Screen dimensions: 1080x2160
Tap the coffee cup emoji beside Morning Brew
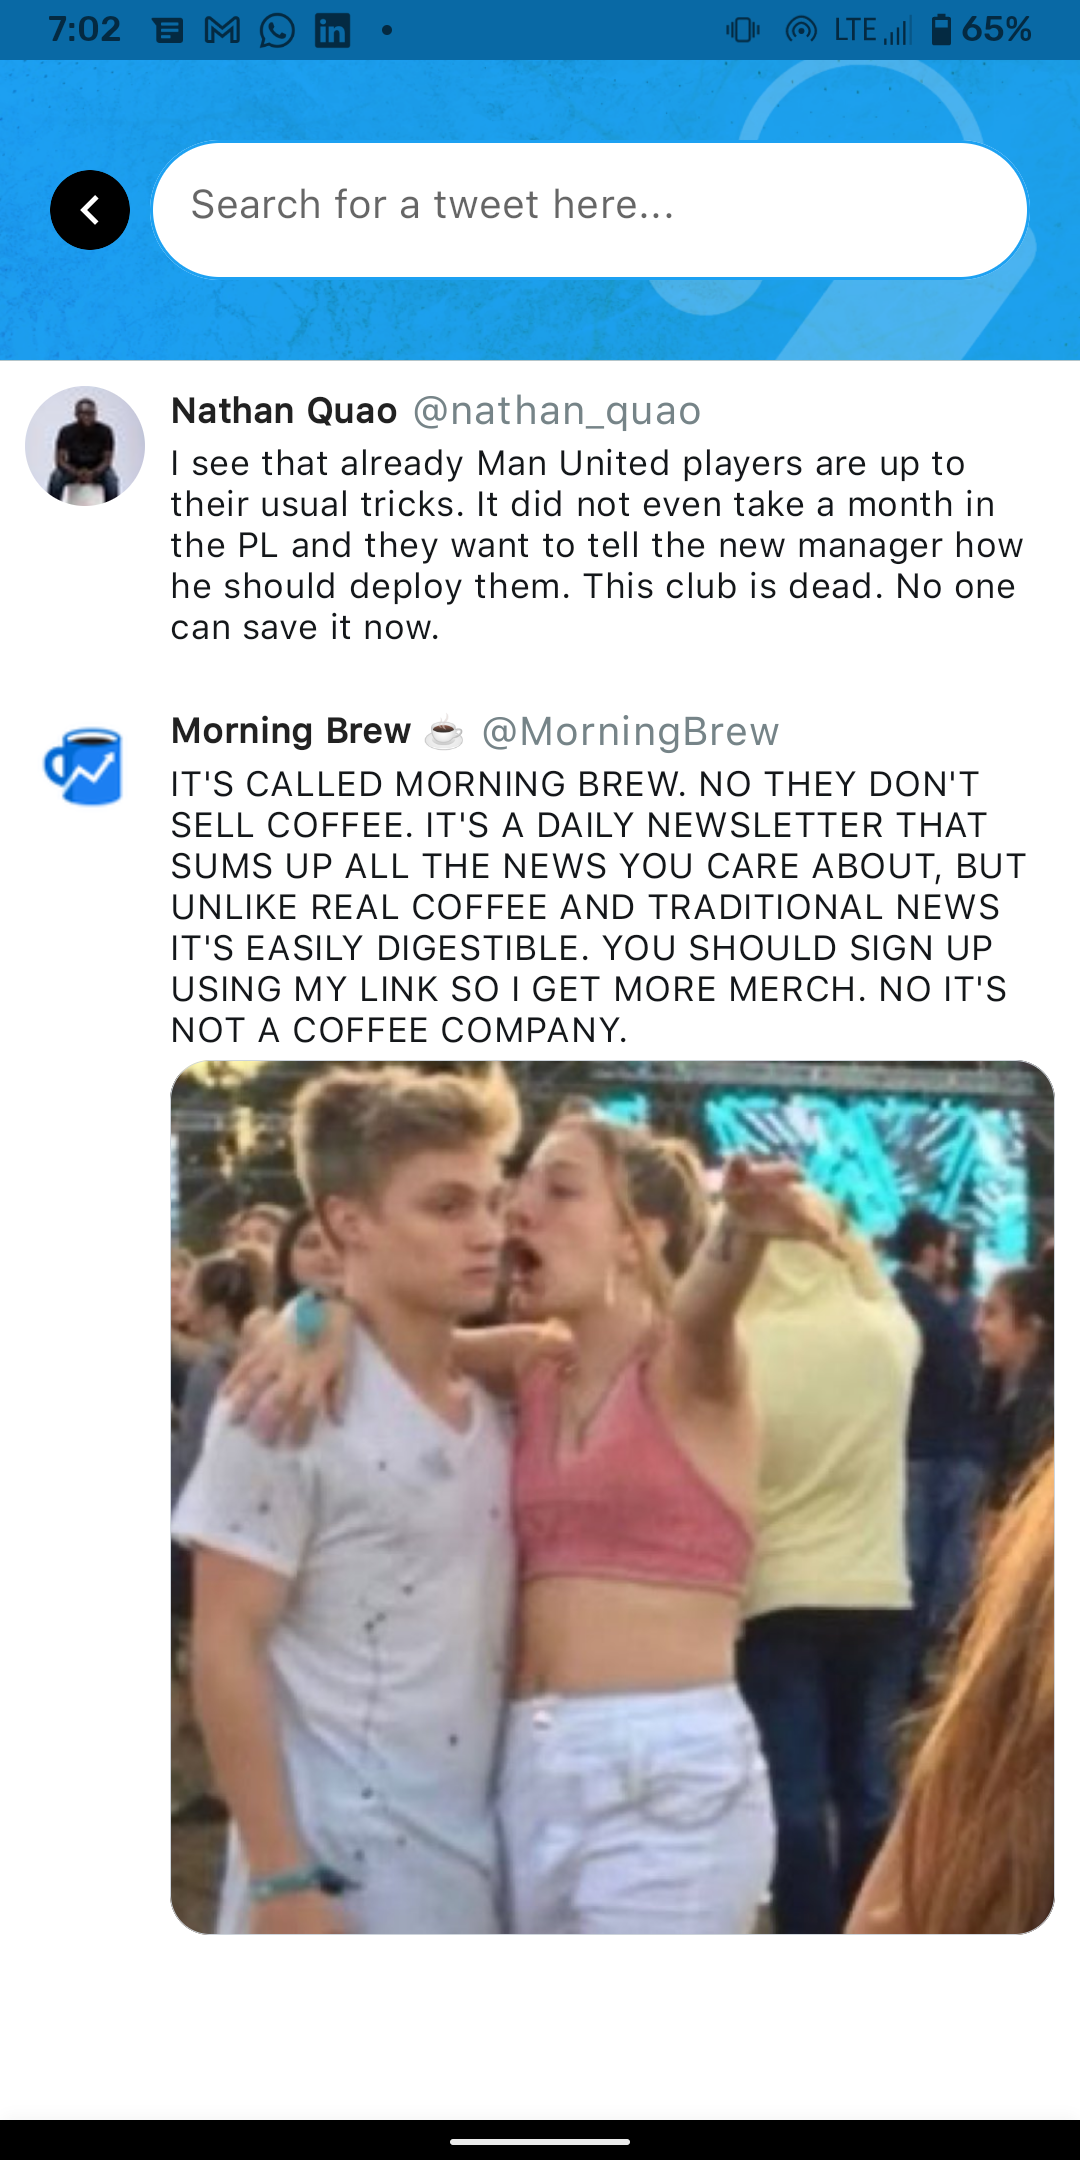tap(444, 733)
